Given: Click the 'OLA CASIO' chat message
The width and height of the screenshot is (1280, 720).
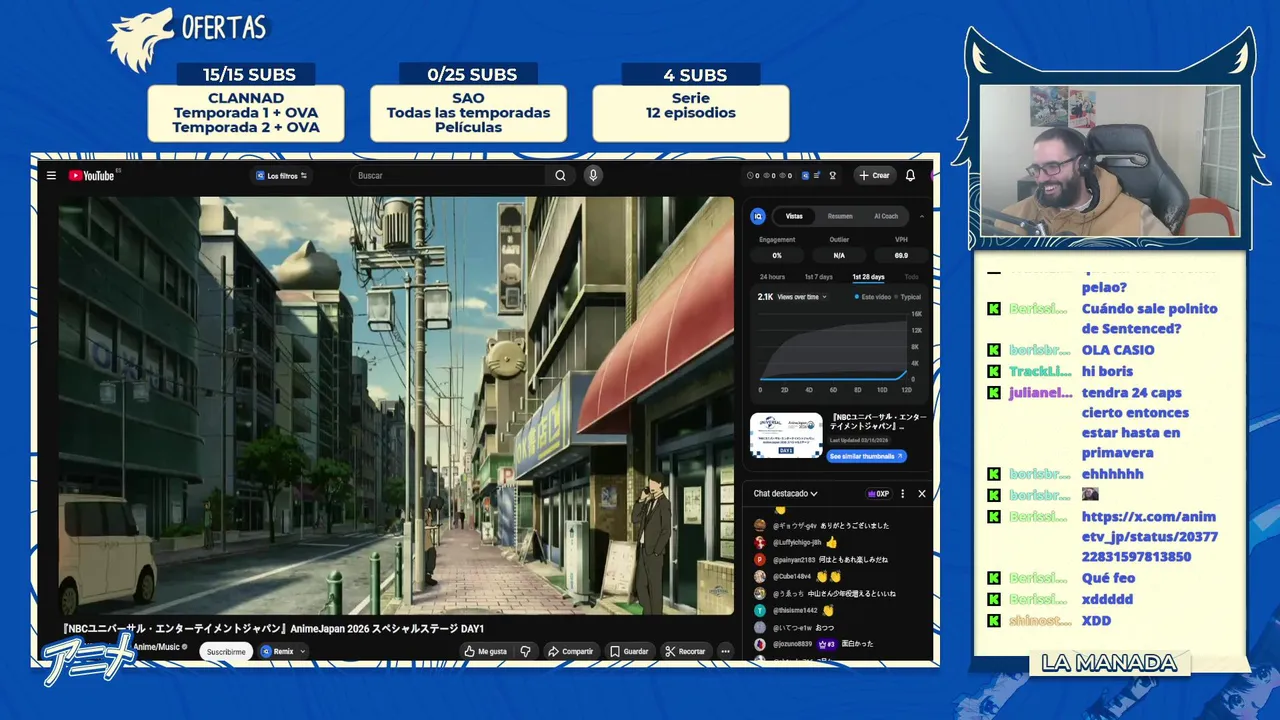Looking at the screenshot, I should pyautogui.click(x=1118, y=350).
